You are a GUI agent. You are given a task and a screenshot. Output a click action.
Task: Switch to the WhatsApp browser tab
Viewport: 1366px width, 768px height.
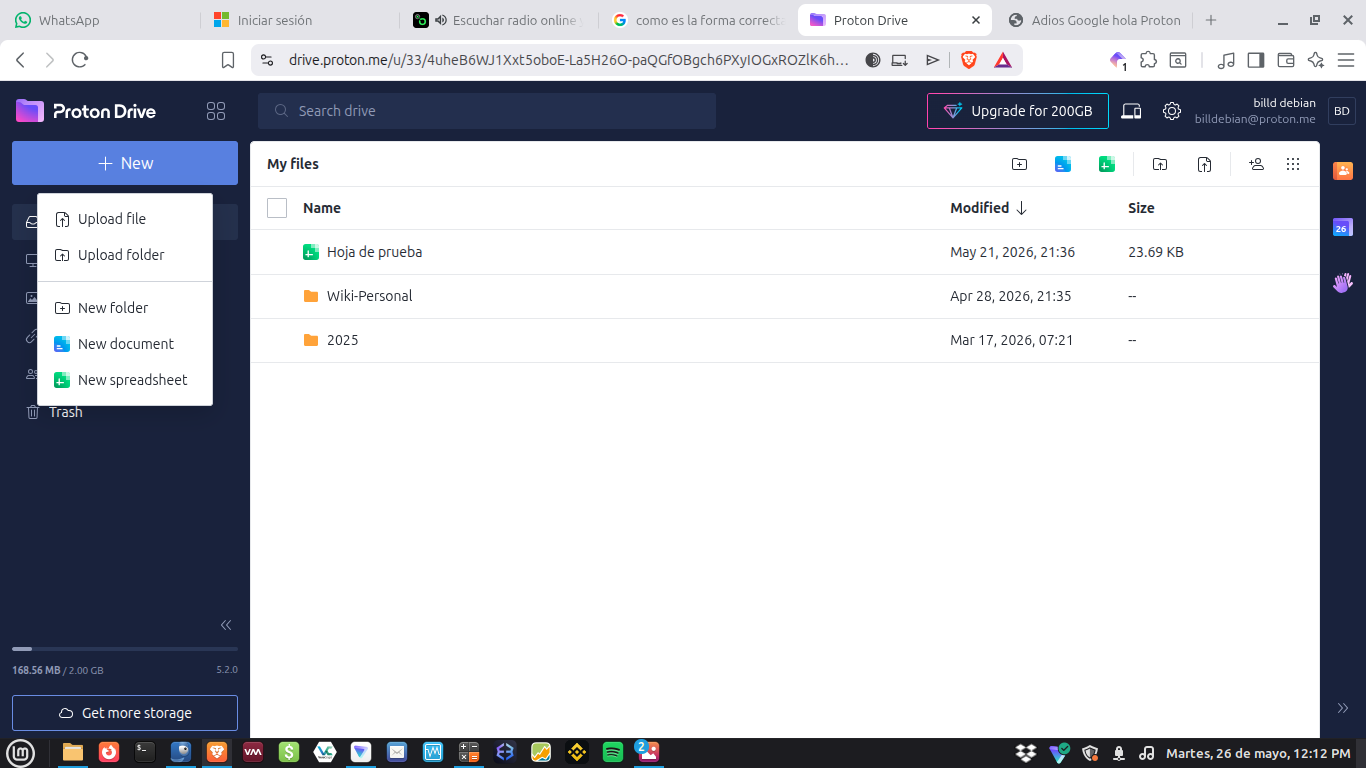pos(100,20)
